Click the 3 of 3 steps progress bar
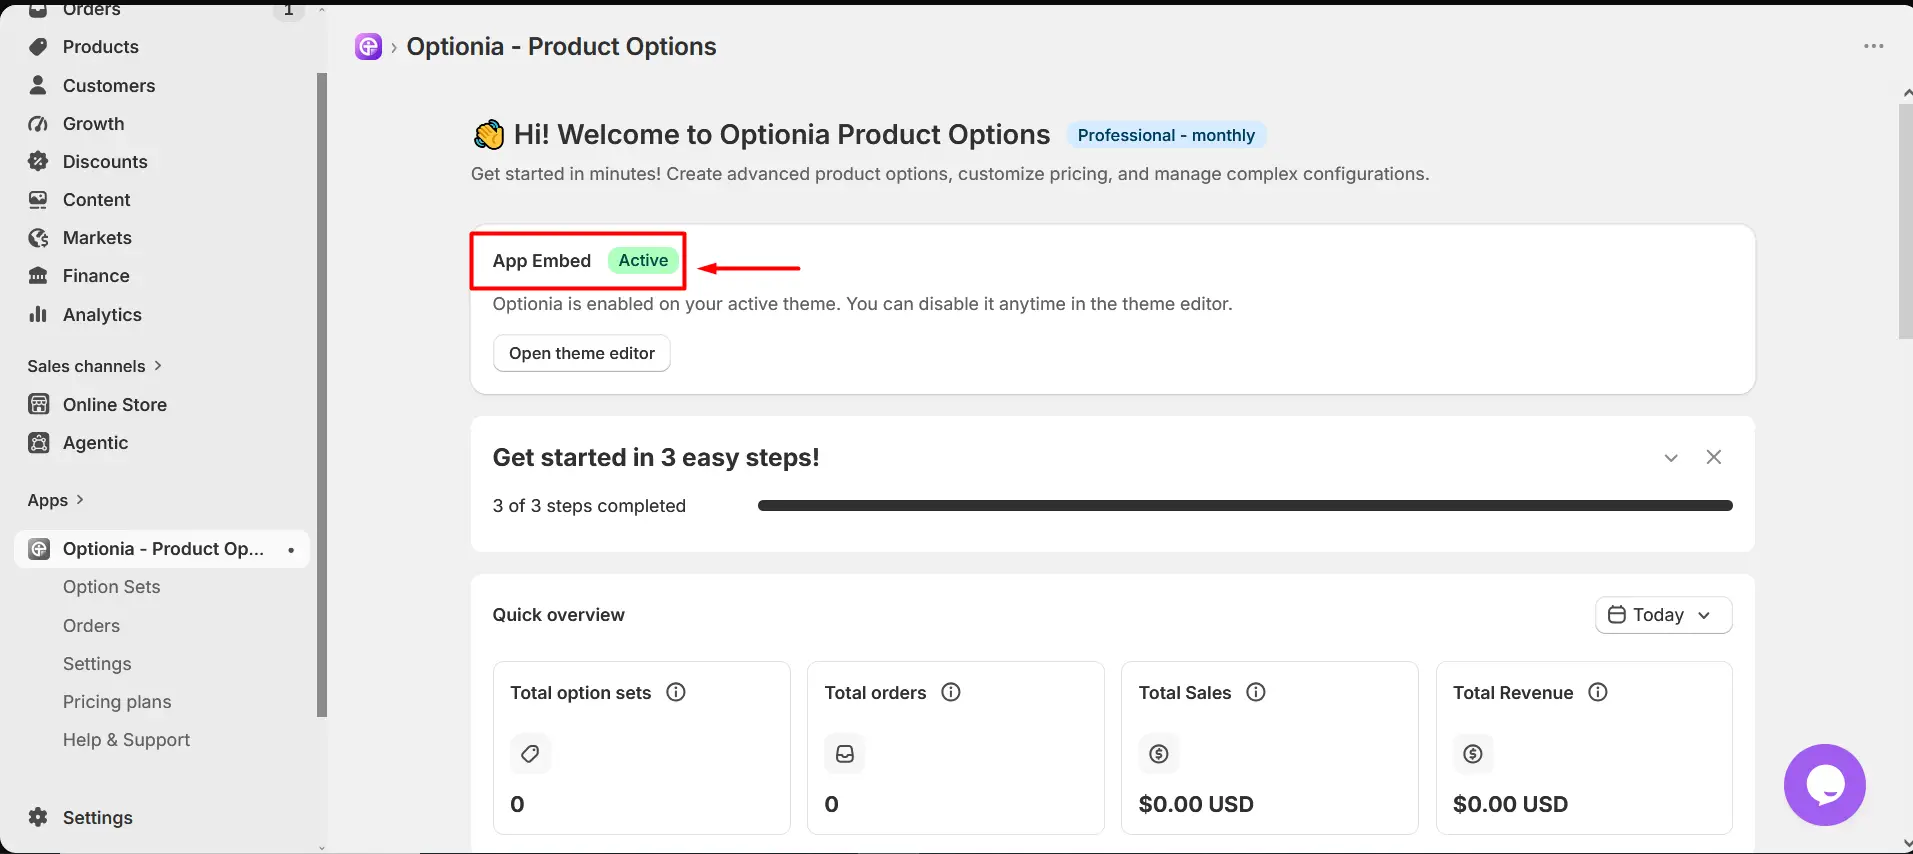The height and width of the screenshot is (854, 1913). [x=1245, y=506]
